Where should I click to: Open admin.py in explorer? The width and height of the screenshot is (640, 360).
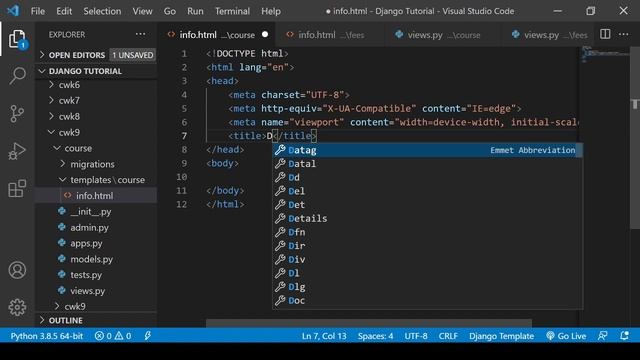click(96, 227)
